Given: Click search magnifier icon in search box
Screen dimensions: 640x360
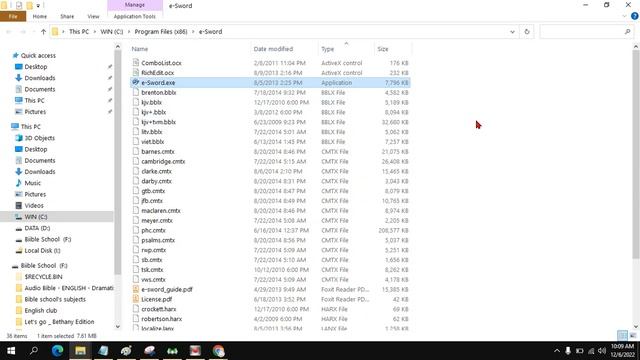Looking at the screenshot, I should 627,32.
